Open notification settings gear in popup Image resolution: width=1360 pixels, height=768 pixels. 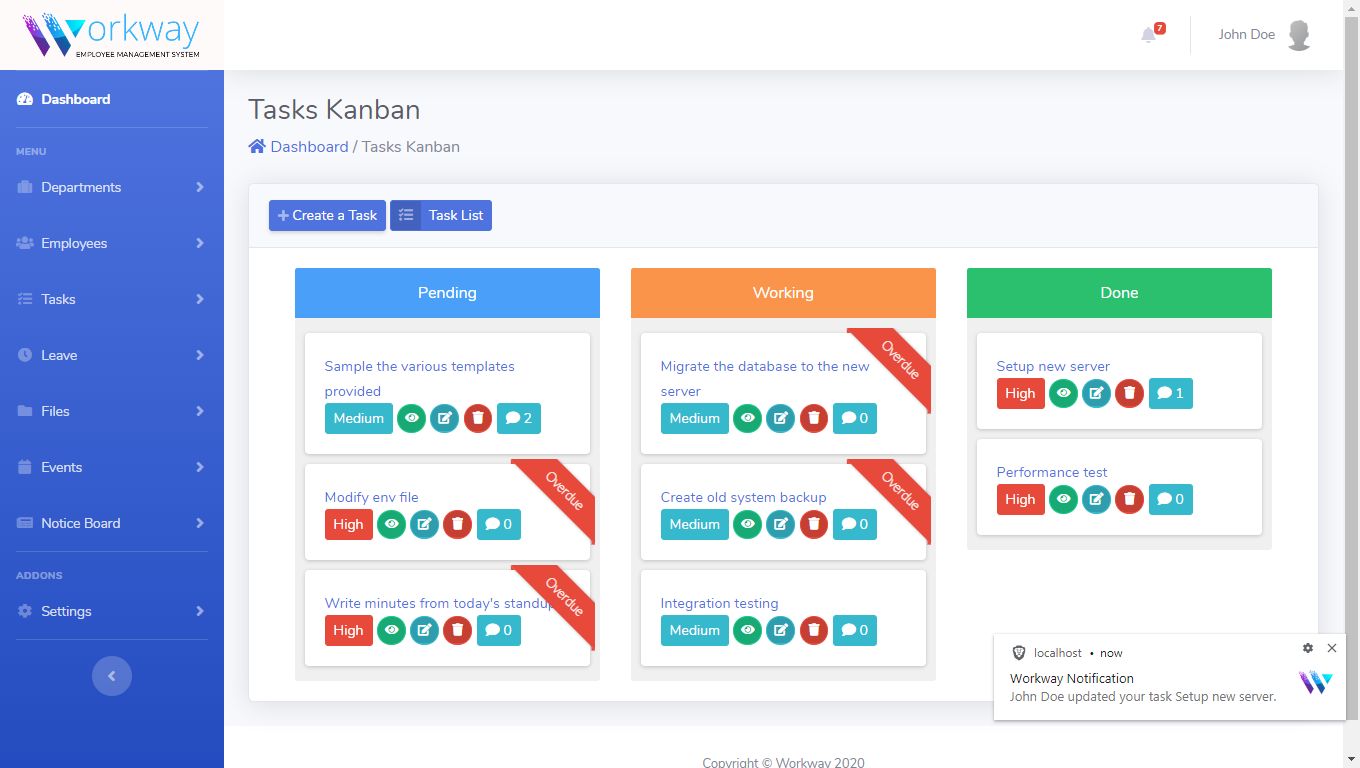click(1308, 648)
